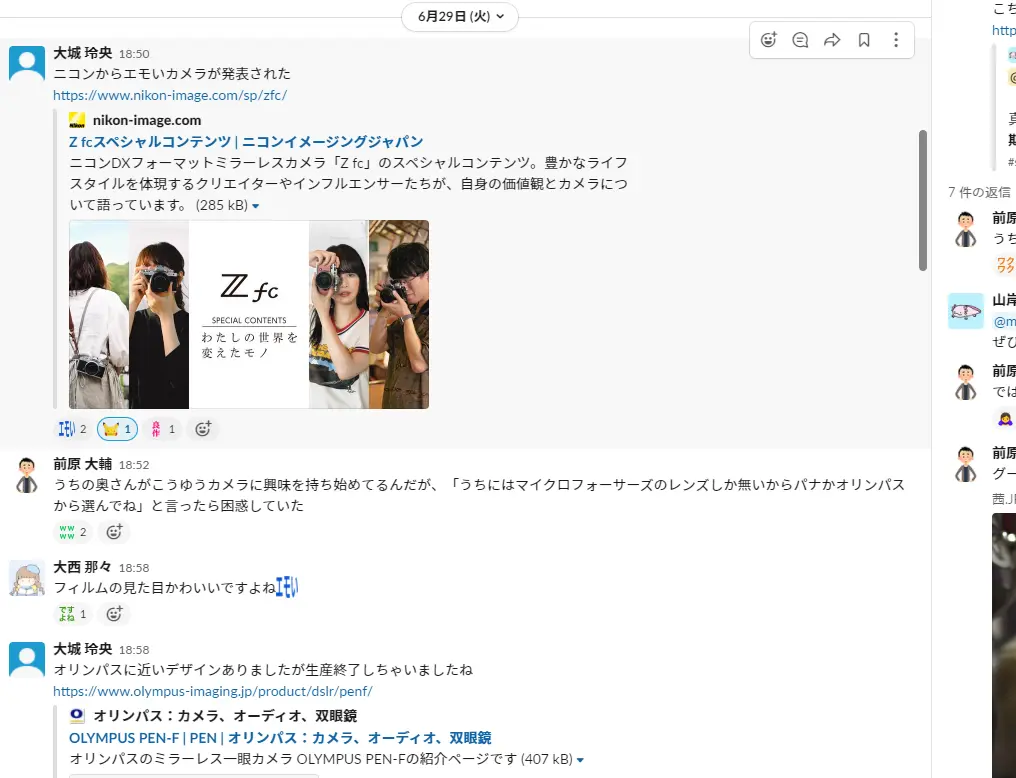
Task: Open 大西 那々's 18:58 timestamp
Action: click(134, 568)
